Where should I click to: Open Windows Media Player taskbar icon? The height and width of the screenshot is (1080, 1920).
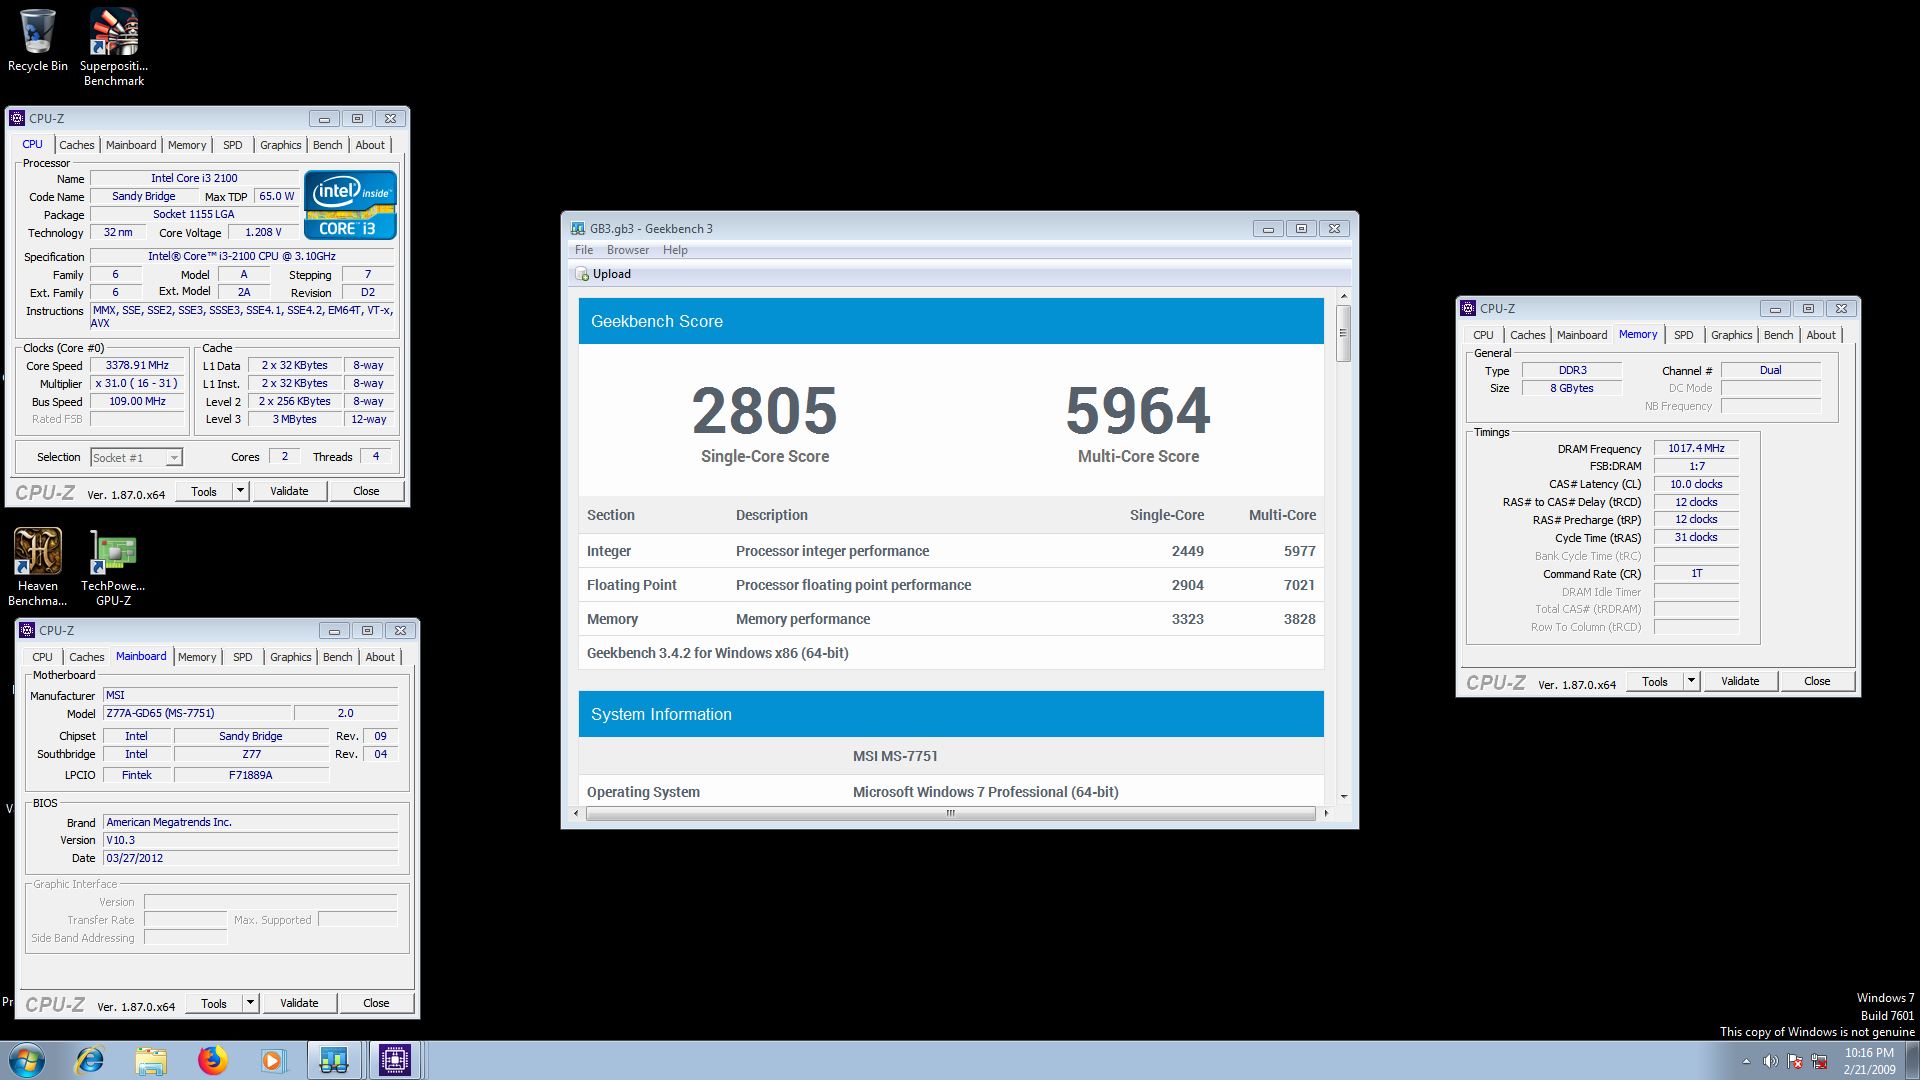click(x=273, y=1060)
